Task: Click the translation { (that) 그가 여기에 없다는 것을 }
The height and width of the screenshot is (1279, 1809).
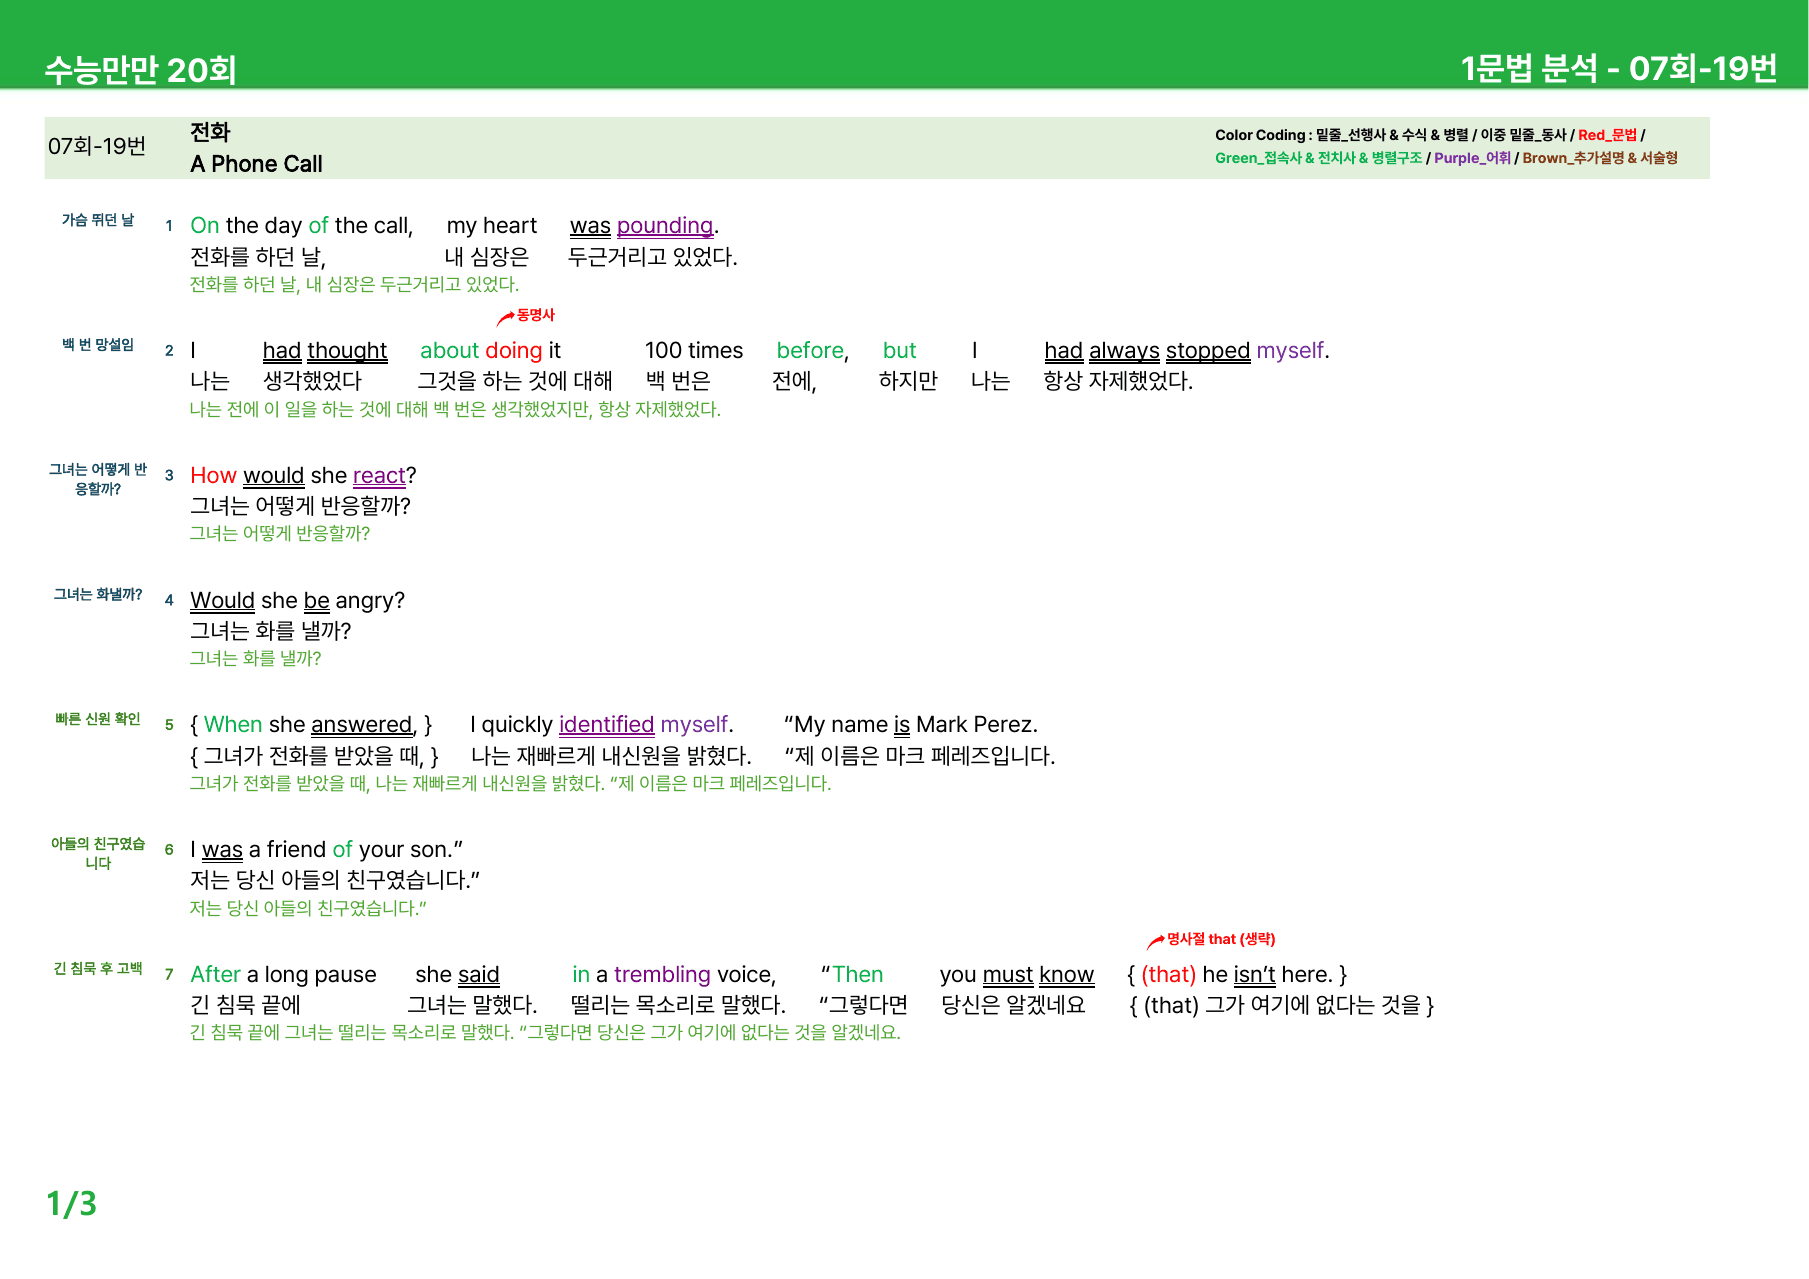Action: 1281,1005
